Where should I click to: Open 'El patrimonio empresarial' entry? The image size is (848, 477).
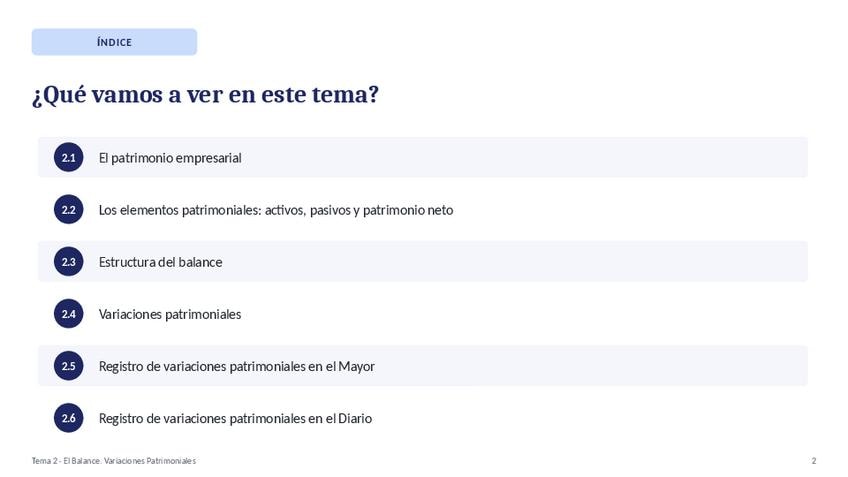click(x=170, y=158)
